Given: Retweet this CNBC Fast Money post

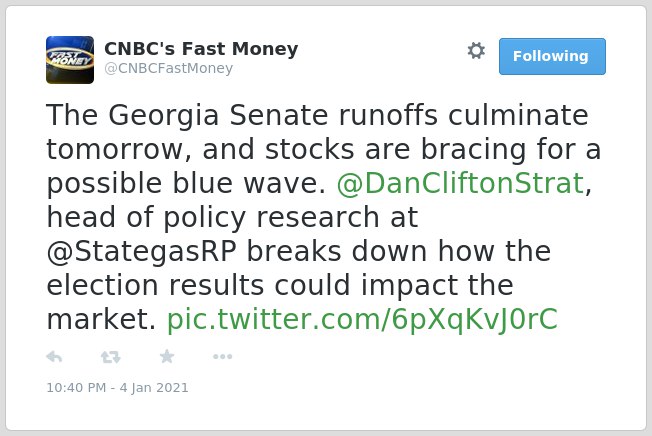Looking at the screenshot, I should [111, 357].
